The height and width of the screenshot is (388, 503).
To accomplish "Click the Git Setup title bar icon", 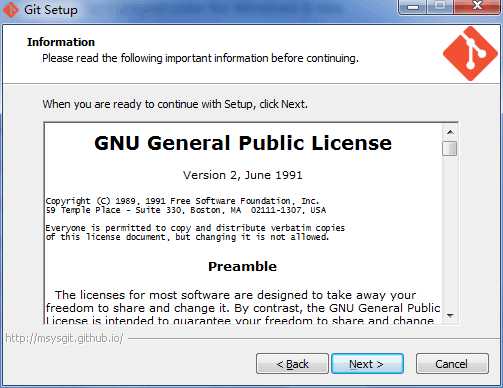I will [10, 10].
